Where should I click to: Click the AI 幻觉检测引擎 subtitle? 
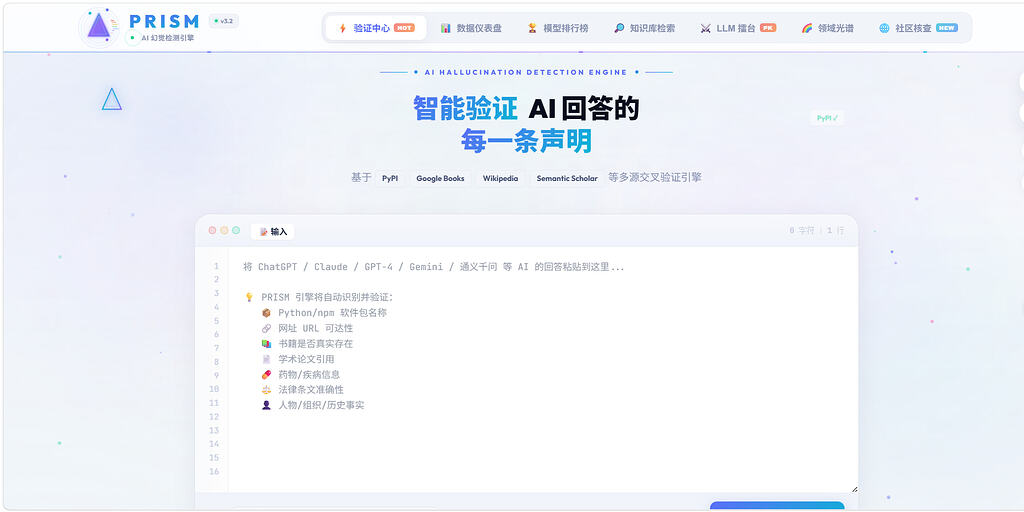[167, 38]
